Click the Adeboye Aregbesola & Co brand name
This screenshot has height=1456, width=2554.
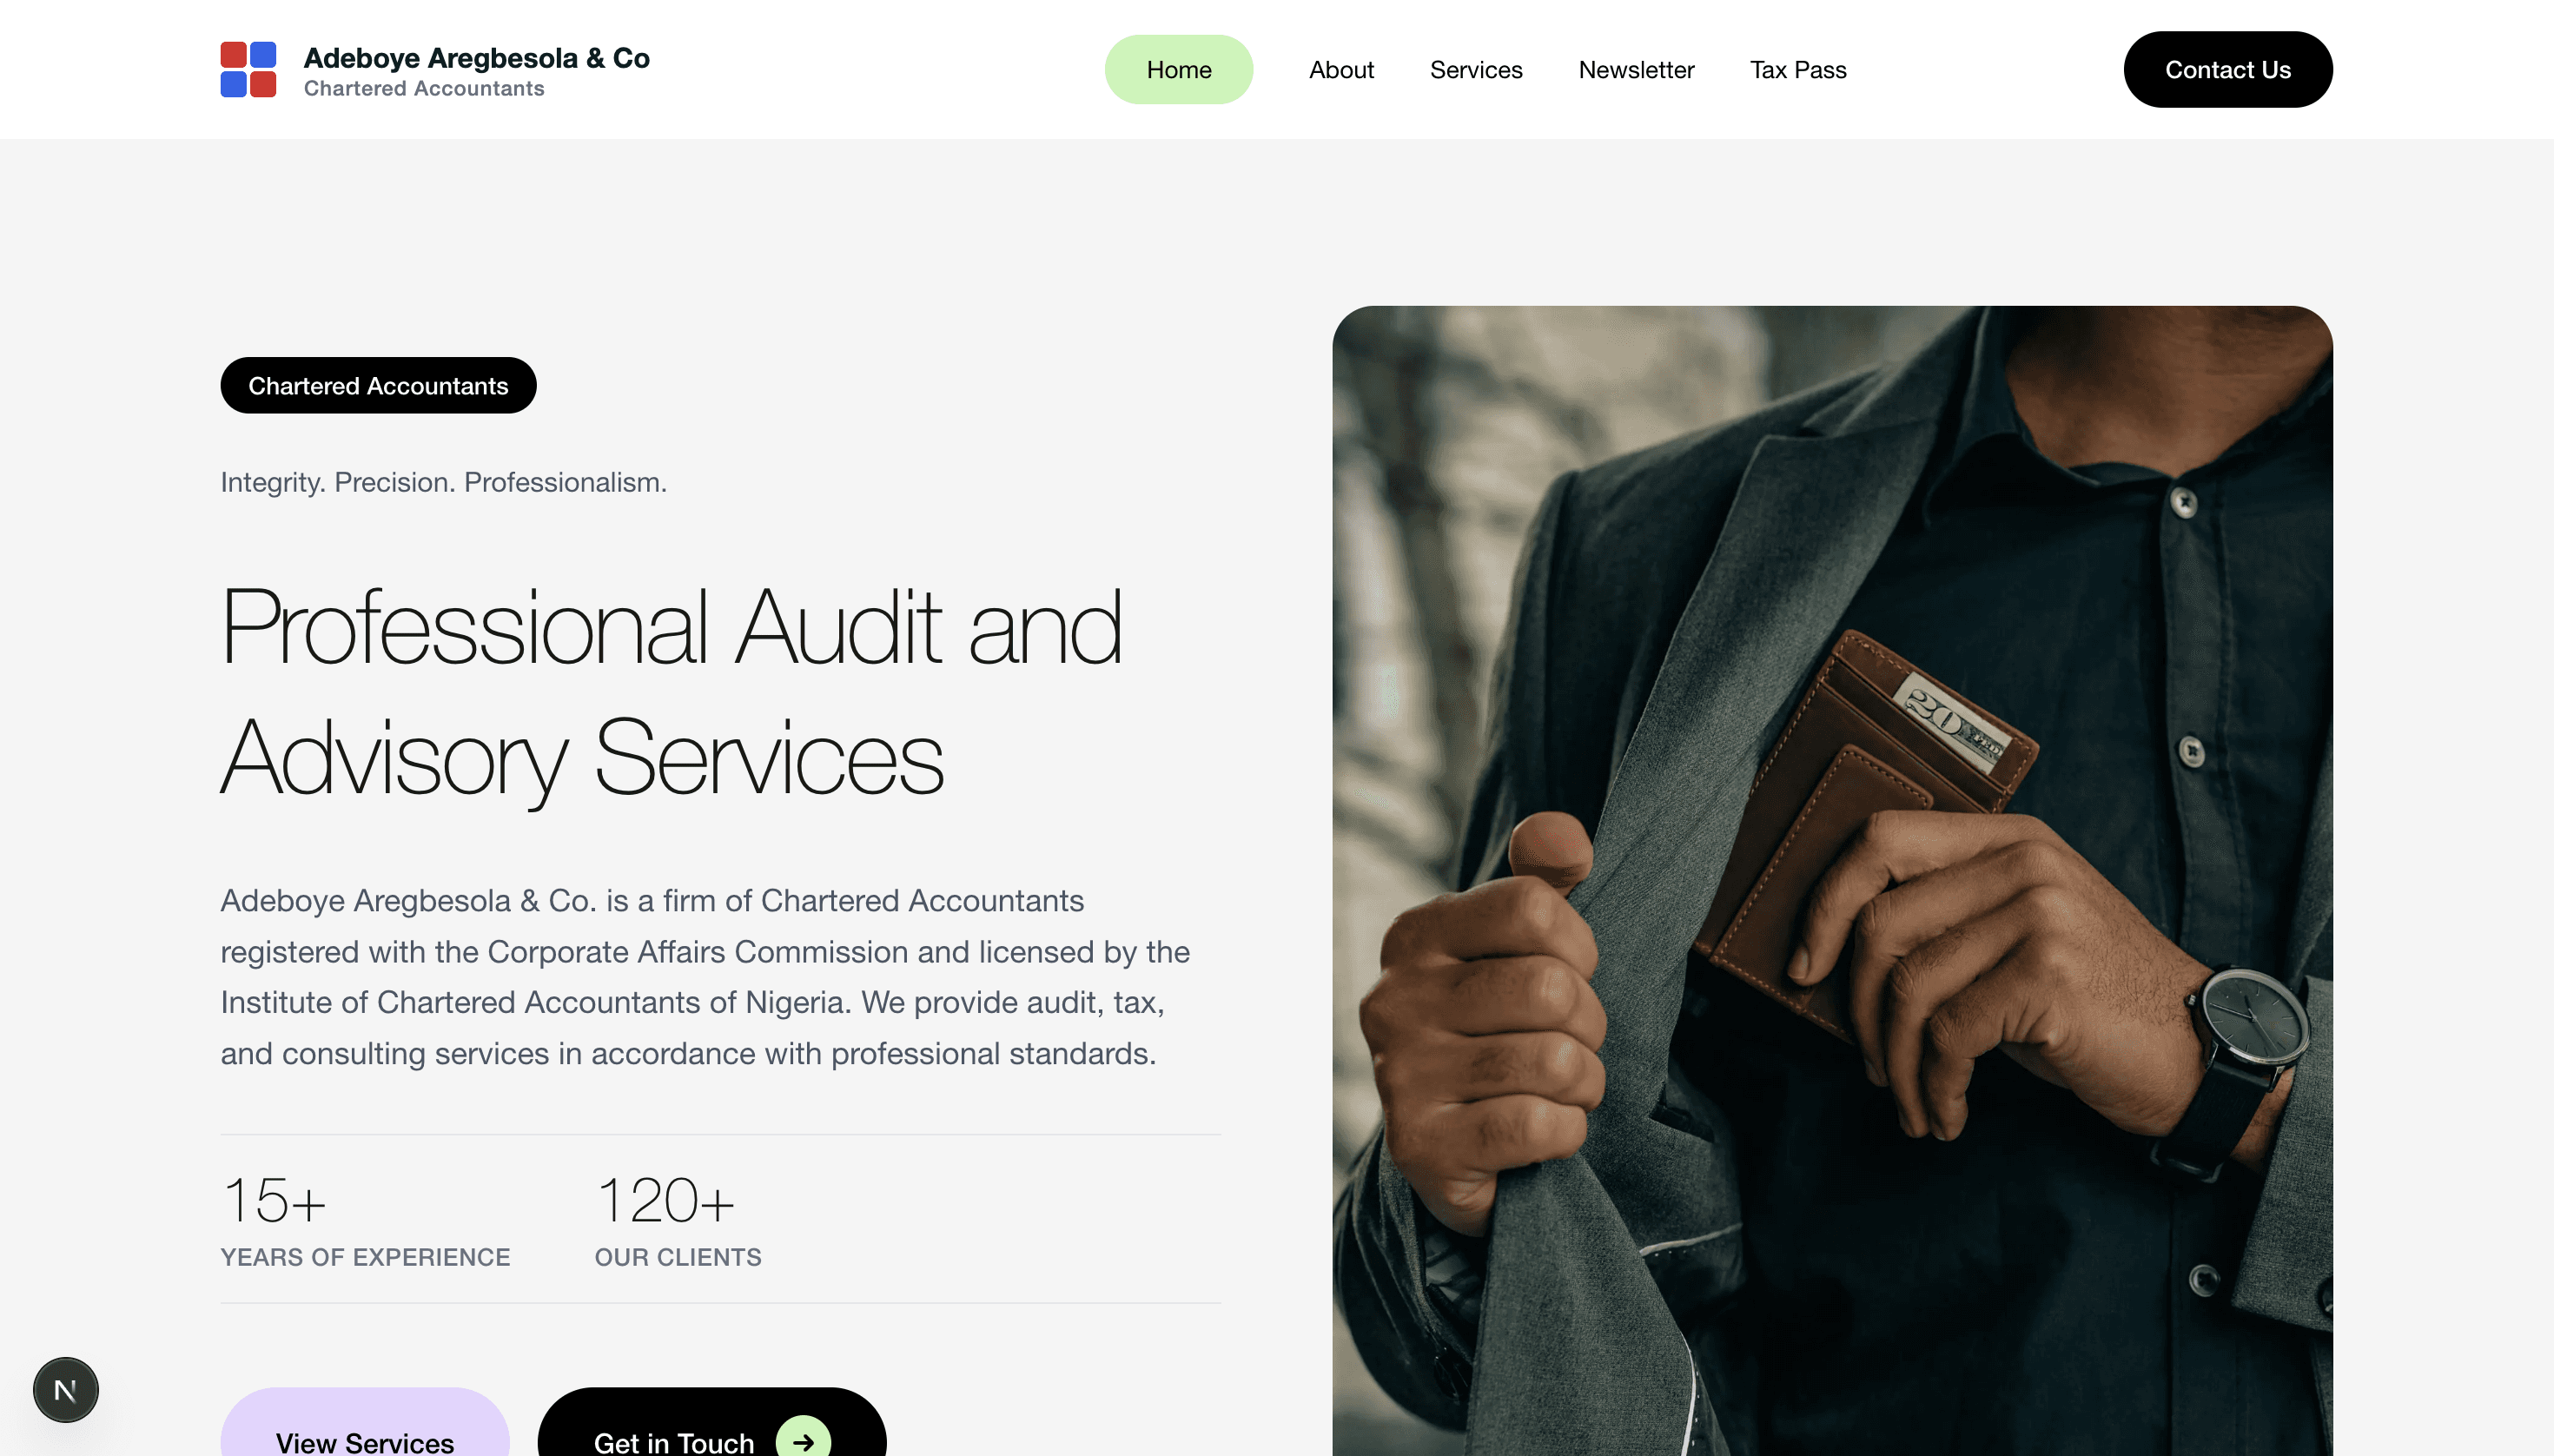(x=476, y=57)
